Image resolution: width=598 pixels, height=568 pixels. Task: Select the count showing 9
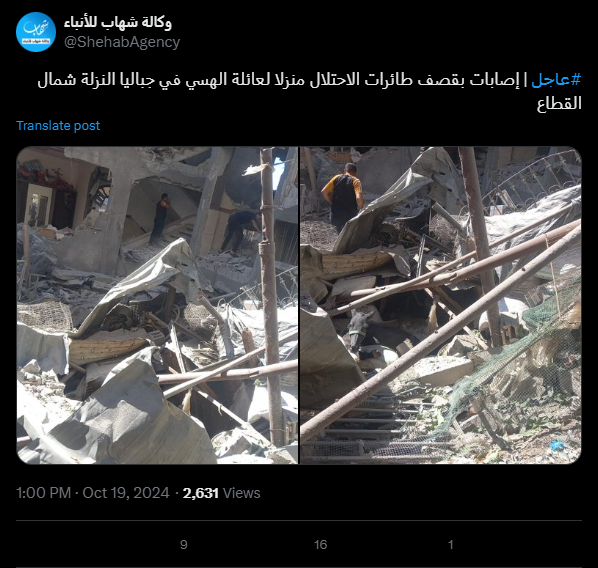184,544
